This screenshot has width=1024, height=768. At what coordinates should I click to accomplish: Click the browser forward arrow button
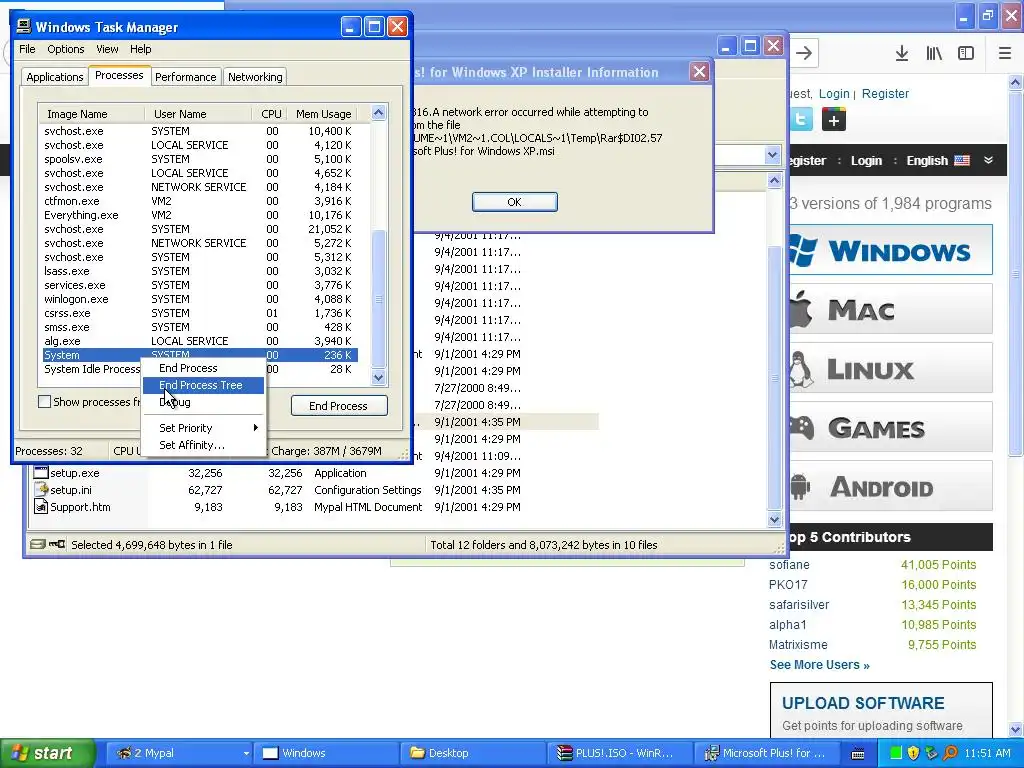coord(805,54)
